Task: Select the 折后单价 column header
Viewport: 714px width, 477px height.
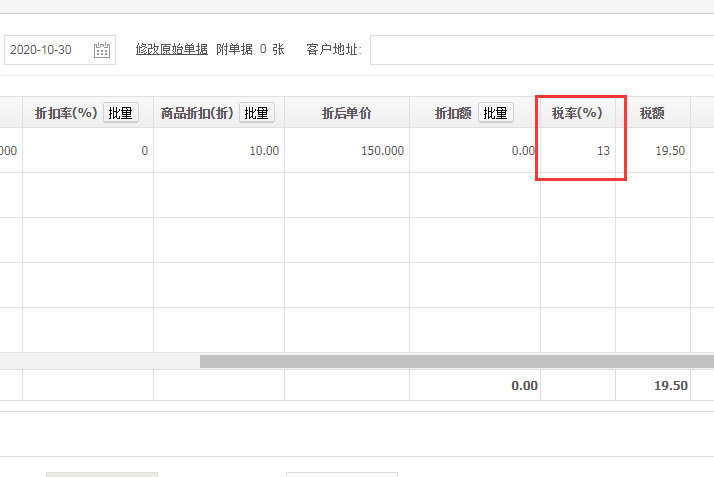Action: 346,113
